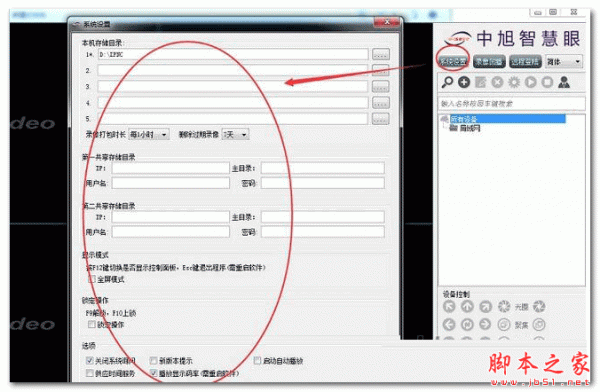Open the 删除过期录像 days dropdown
The height and width of the screenshot is (392, 600).
(235, 134)
